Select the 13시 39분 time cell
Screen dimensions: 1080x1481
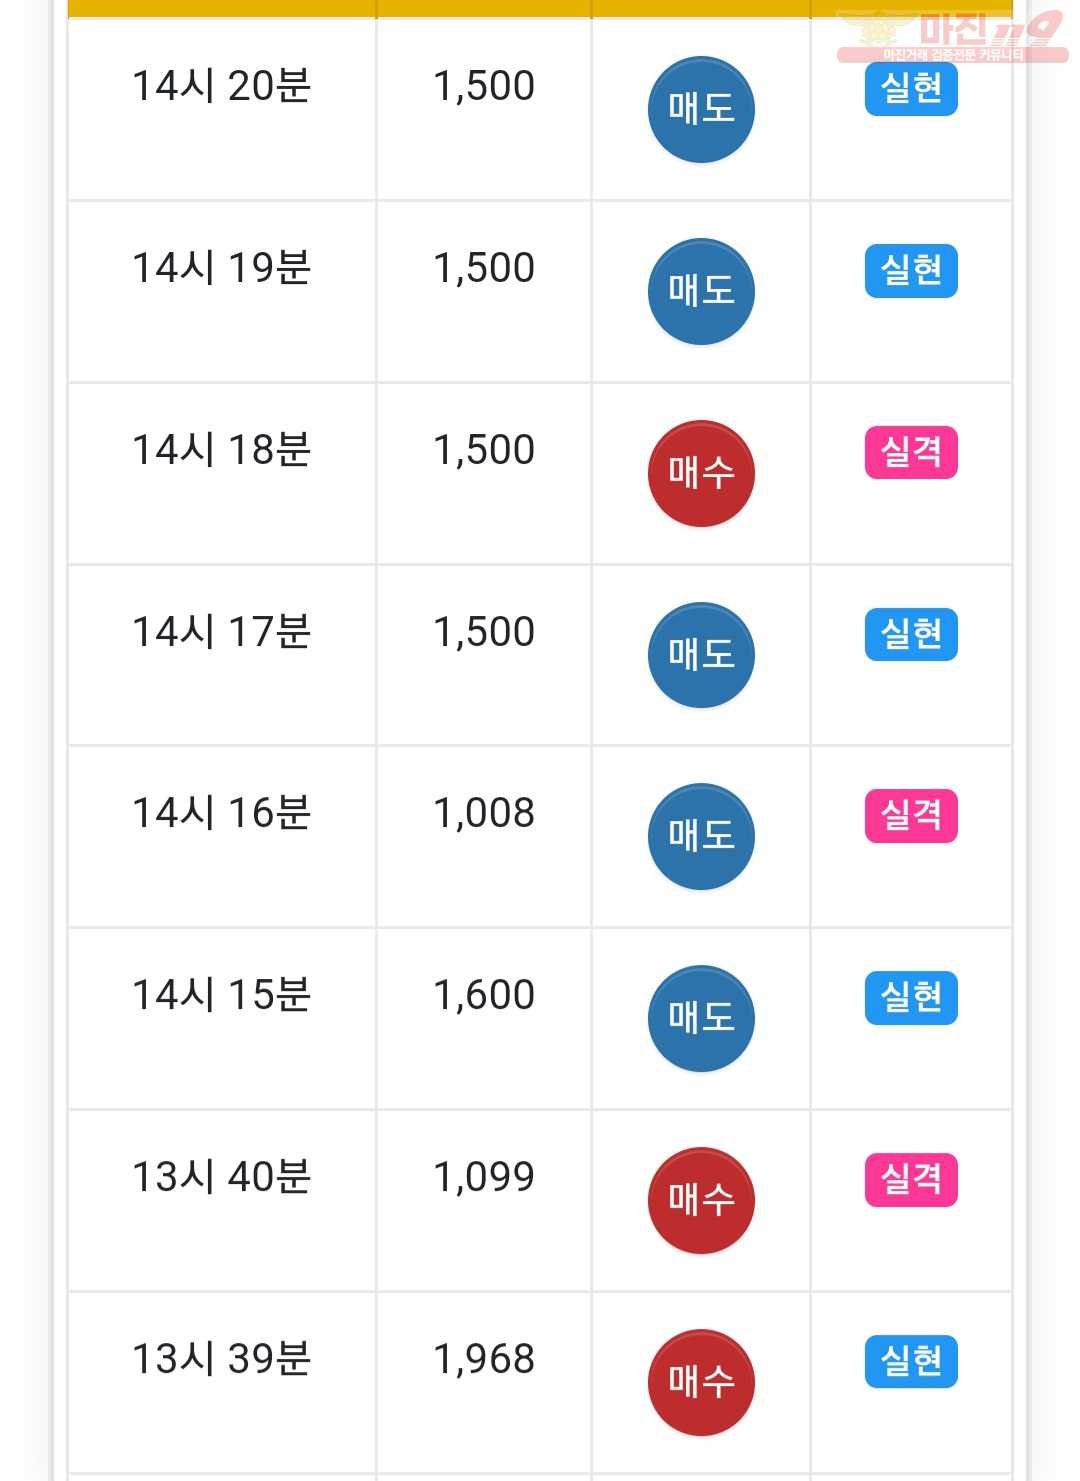pos(222,1383)
